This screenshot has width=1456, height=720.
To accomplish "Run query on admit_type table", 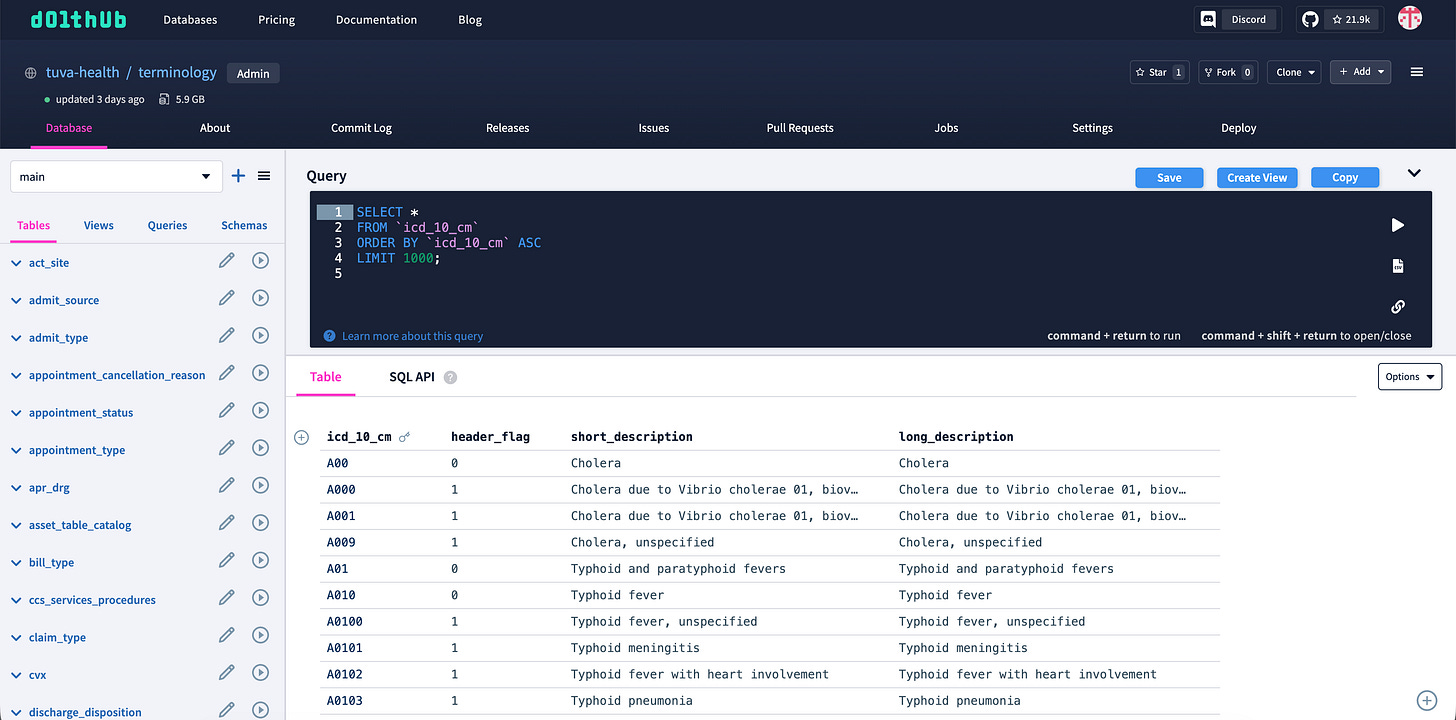I will pyautogui.click(x=260, y=336).
